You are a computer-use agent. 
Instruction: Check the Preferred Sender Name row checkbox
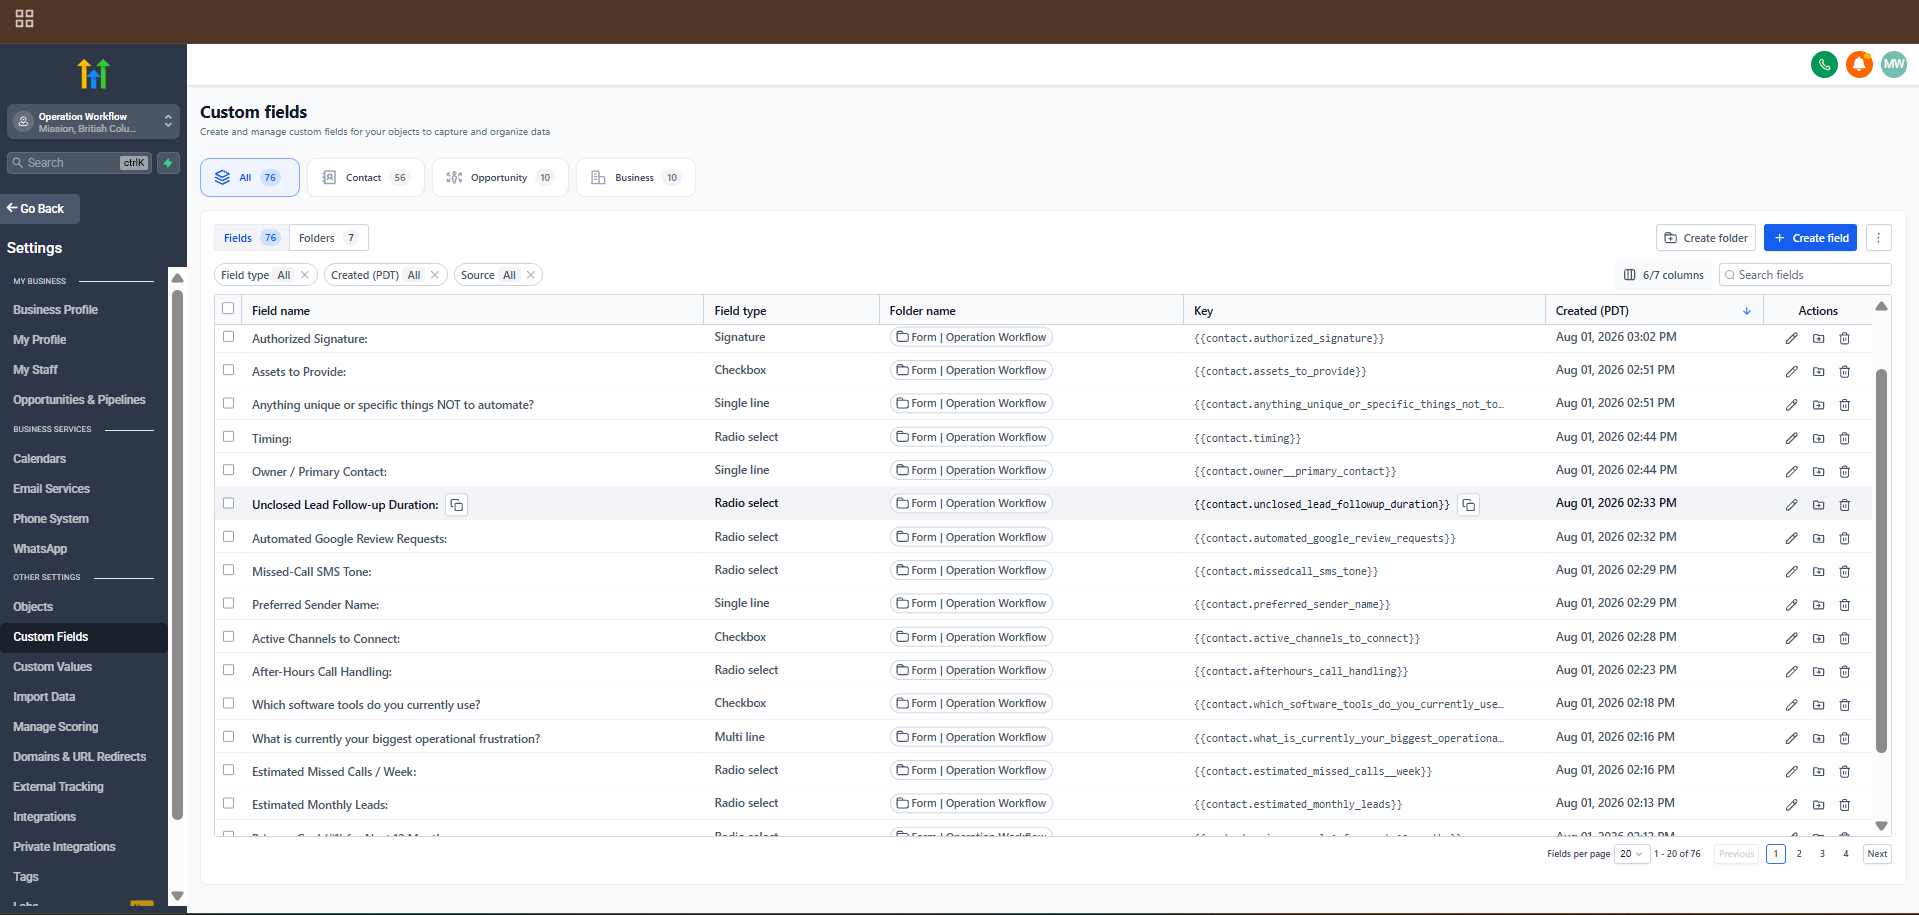click(228, 603)
